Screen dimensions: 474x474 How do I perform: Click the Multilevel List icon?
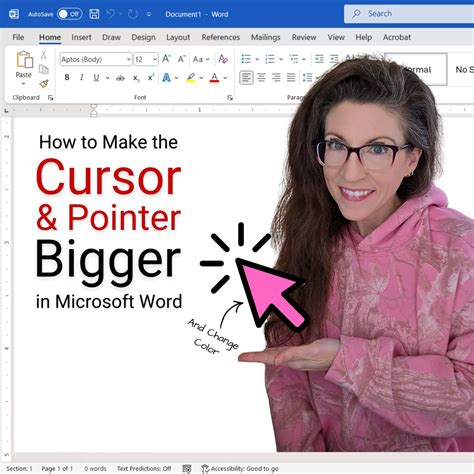pyautogui.click(x=294, y=59)
